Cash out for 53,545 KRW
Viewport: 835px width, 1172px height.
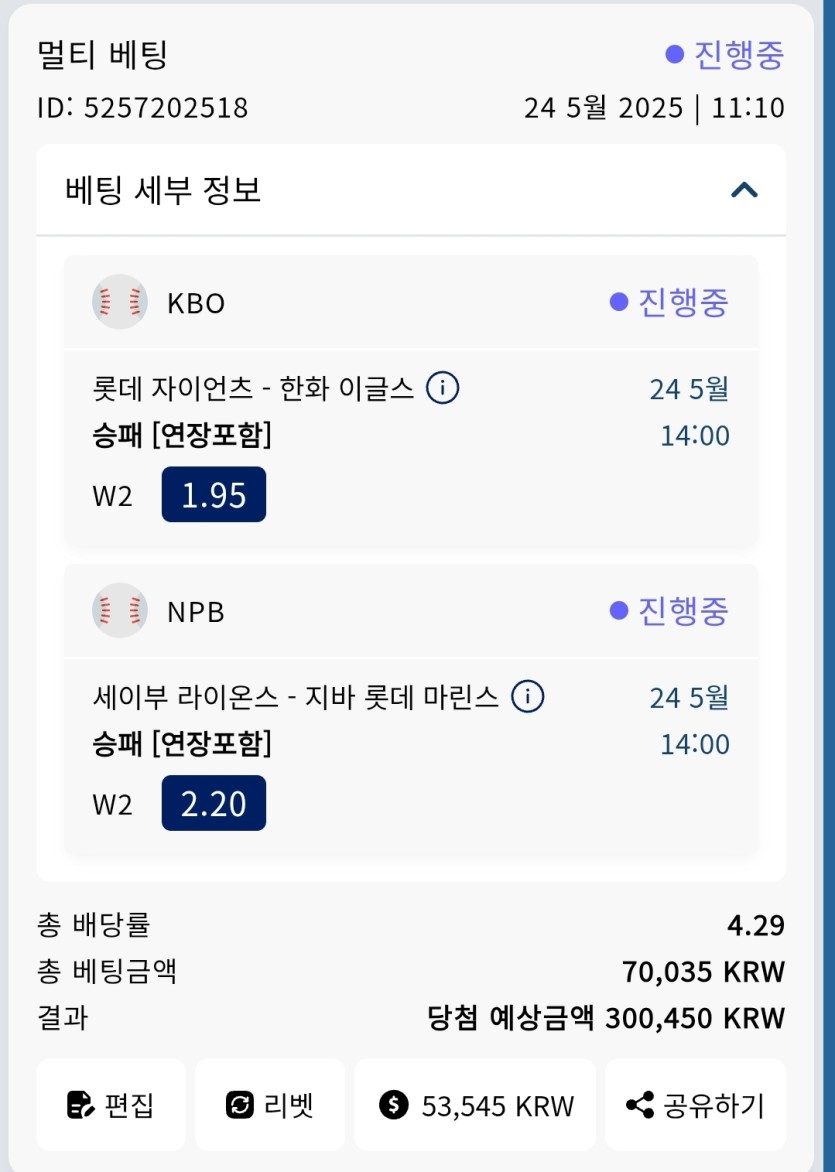point(475,1105)
